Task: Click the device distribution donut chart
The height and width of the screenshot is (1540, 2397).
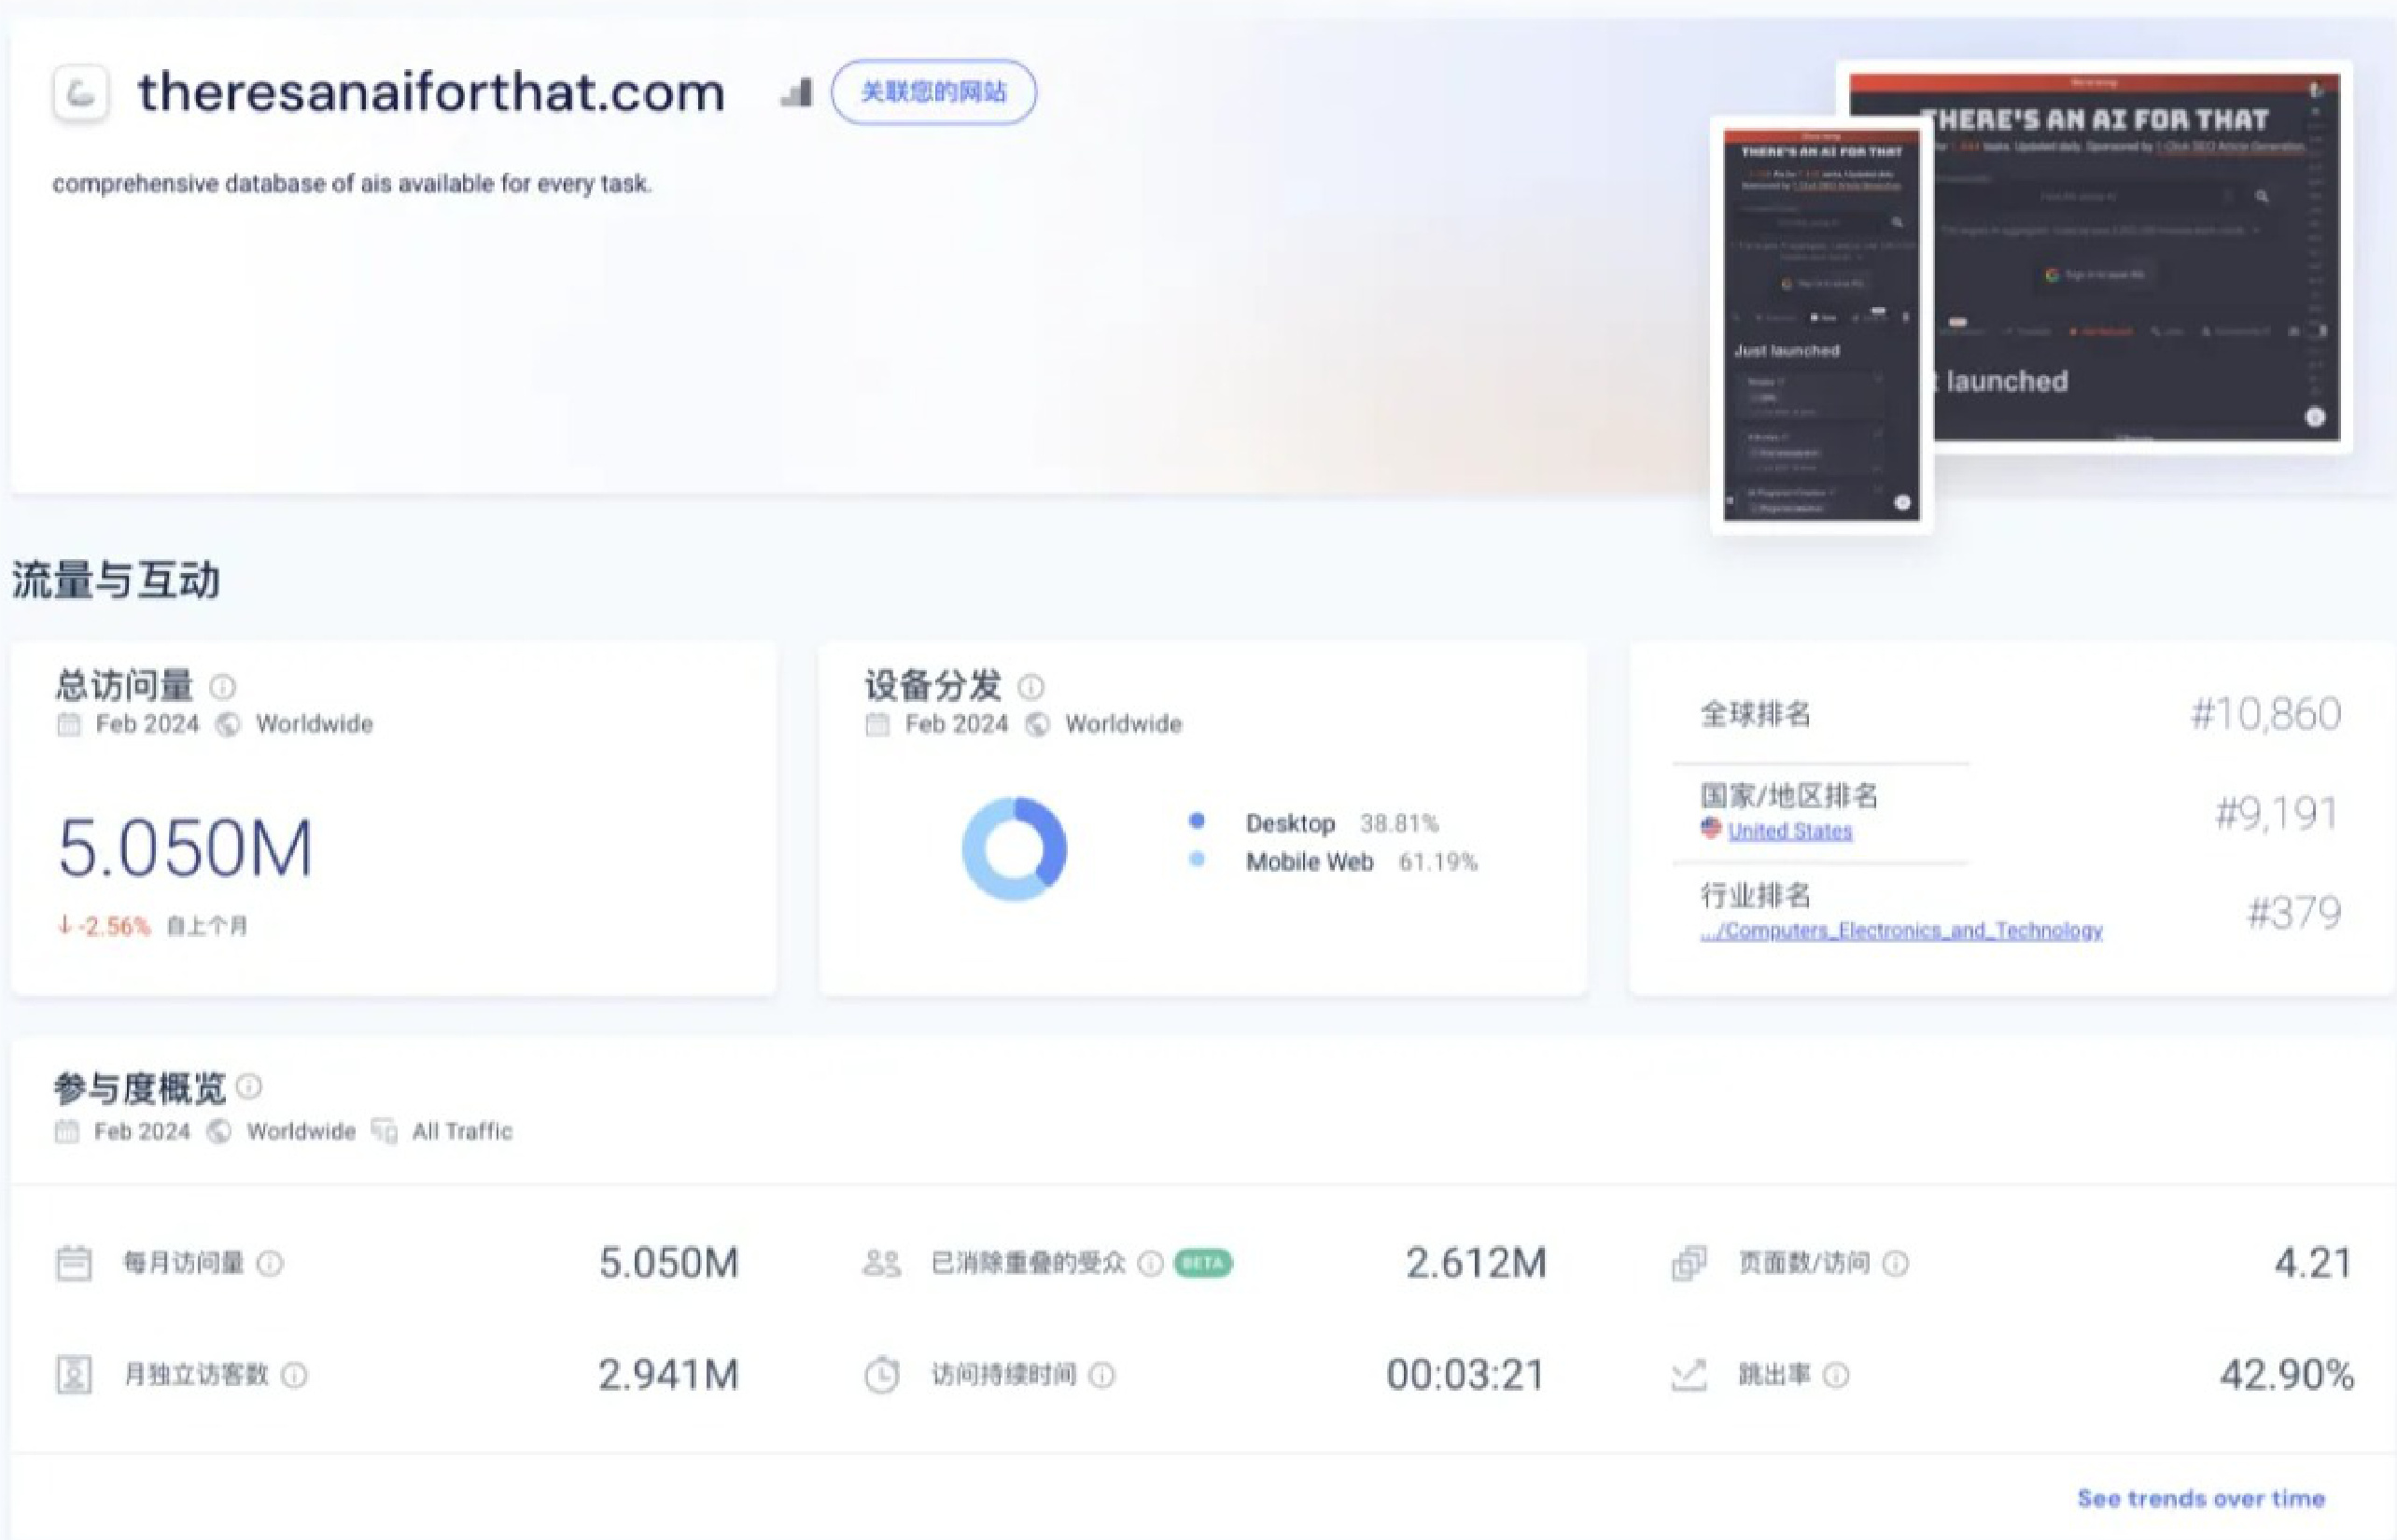Action: click(x=1014, y=848)
